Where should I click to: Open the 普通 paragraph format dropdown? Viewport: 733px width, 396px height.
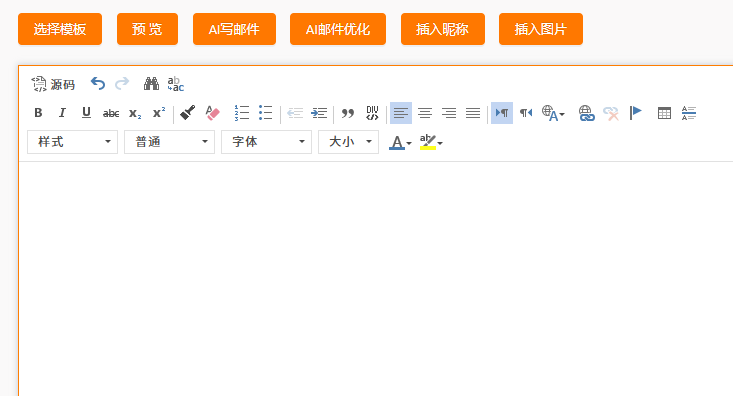[x=169, y=142]
